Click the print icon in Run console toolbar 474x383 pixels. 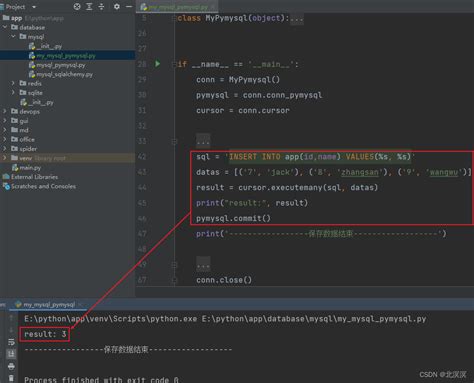pos(11,366)
